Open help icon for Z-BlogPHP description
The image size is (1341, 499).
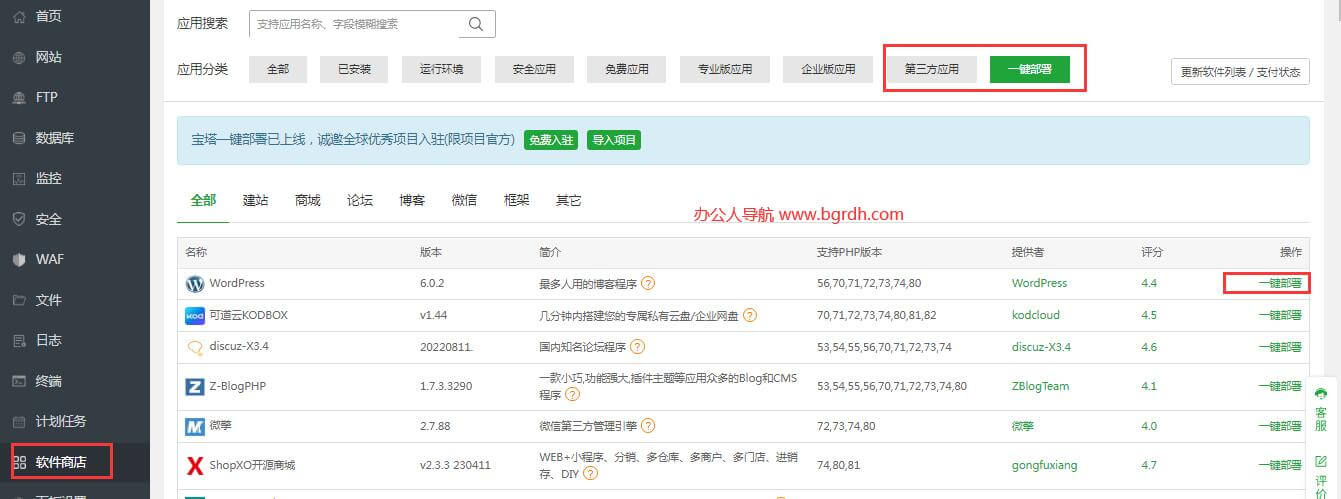(x=571, y=395)
